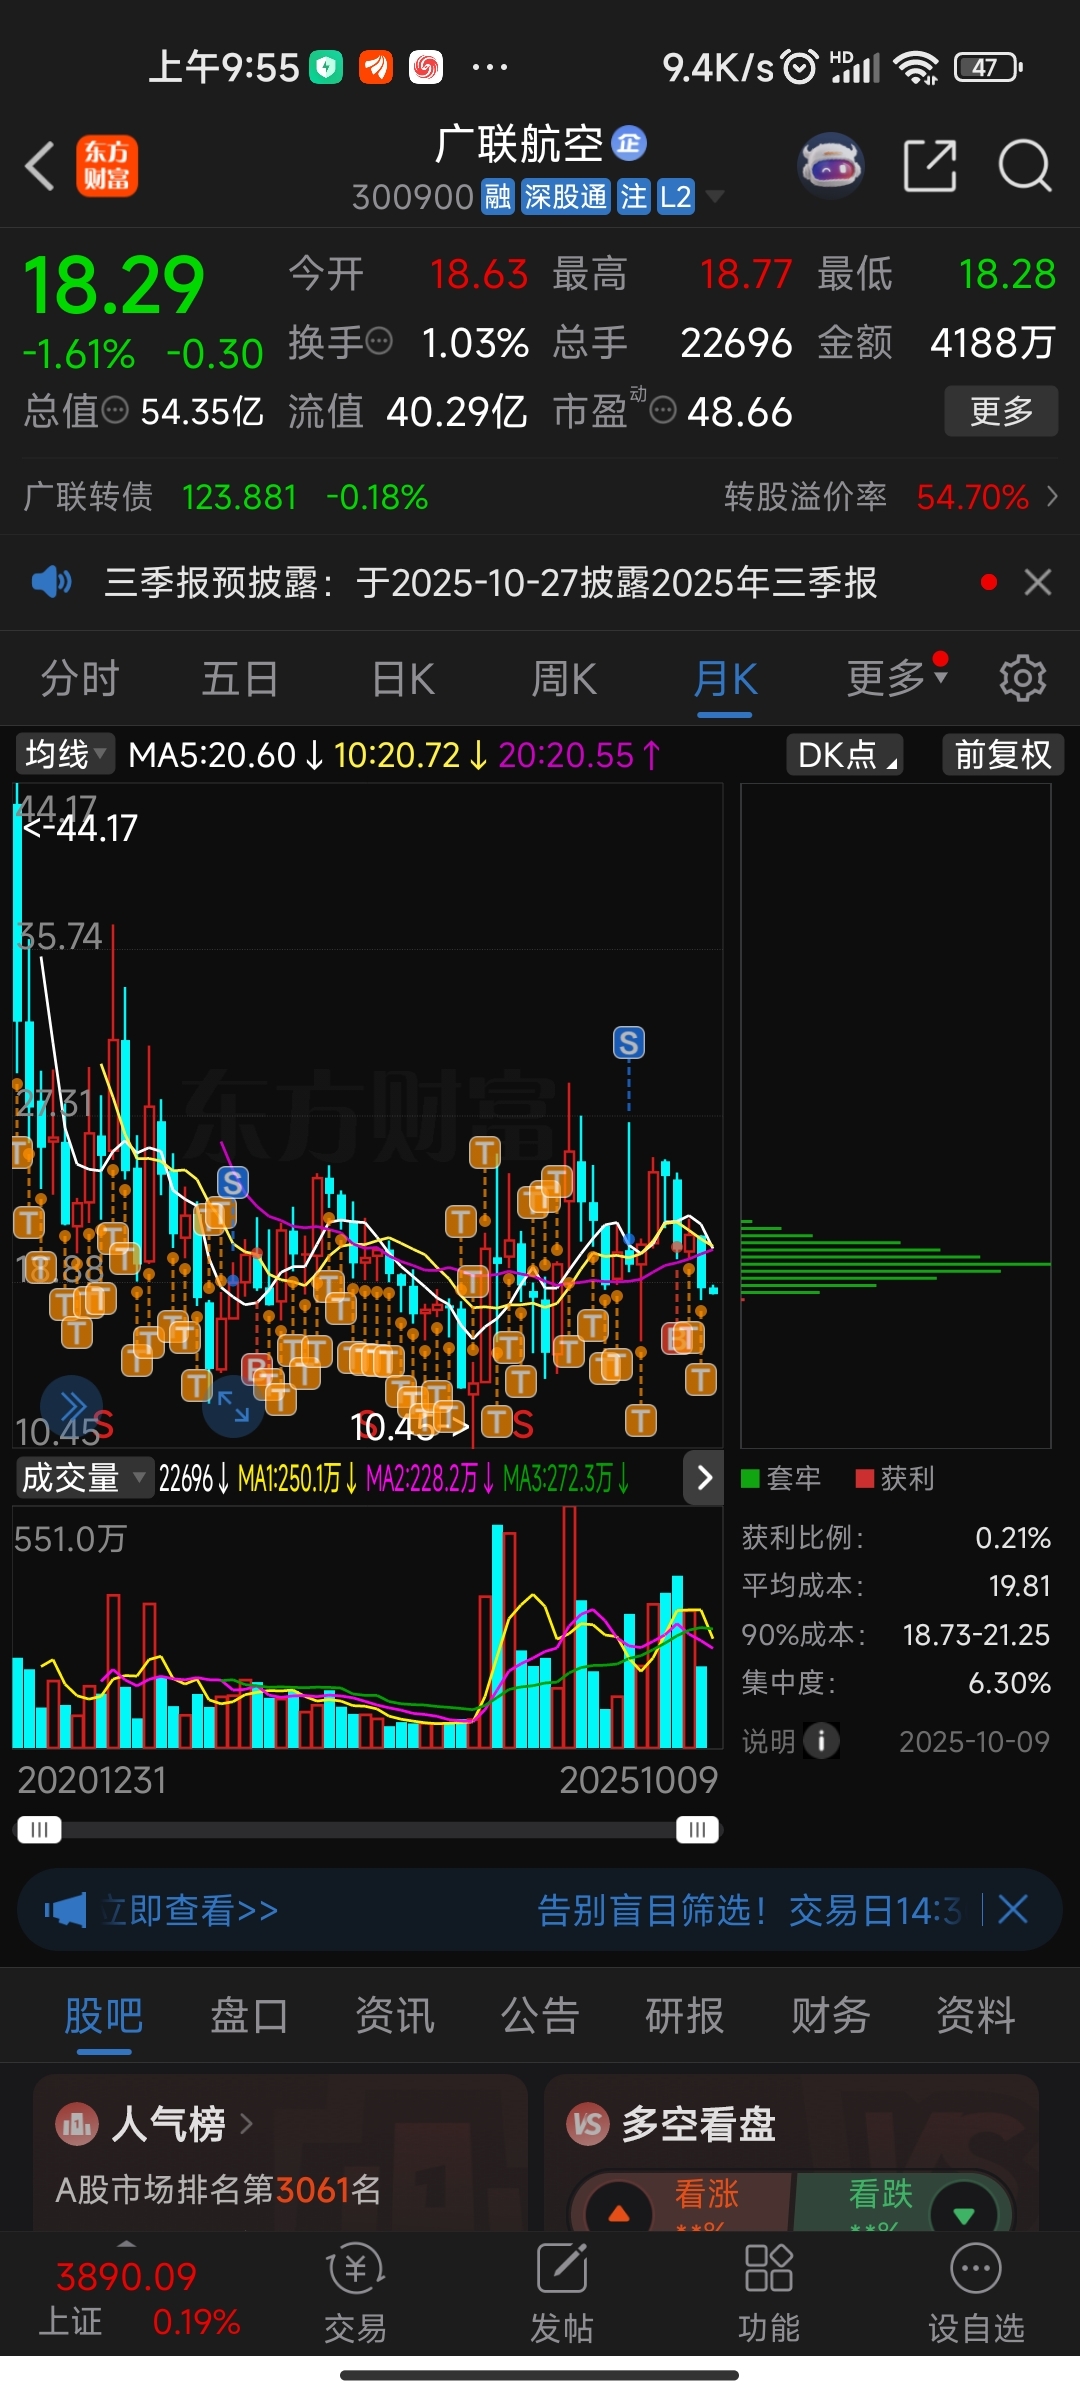1080x2400 pixels.
Task: Close the promo banner
Action: pyautogui.click(x=1013, y=1910)
